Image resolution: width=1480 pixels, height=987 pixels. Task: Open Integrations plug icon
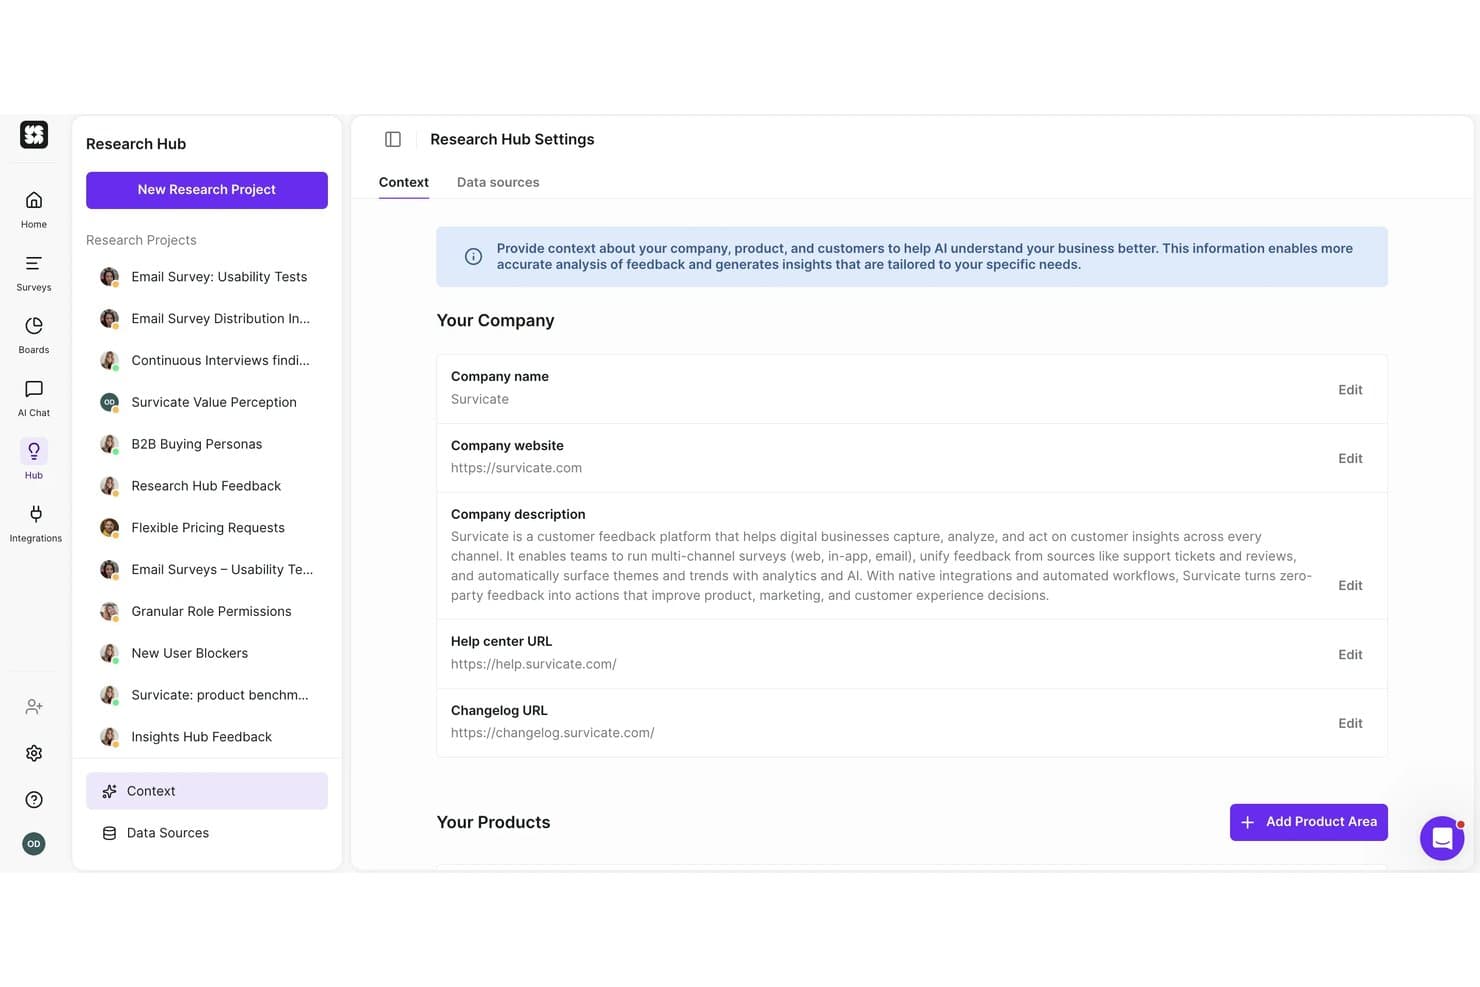coord(36,514)
